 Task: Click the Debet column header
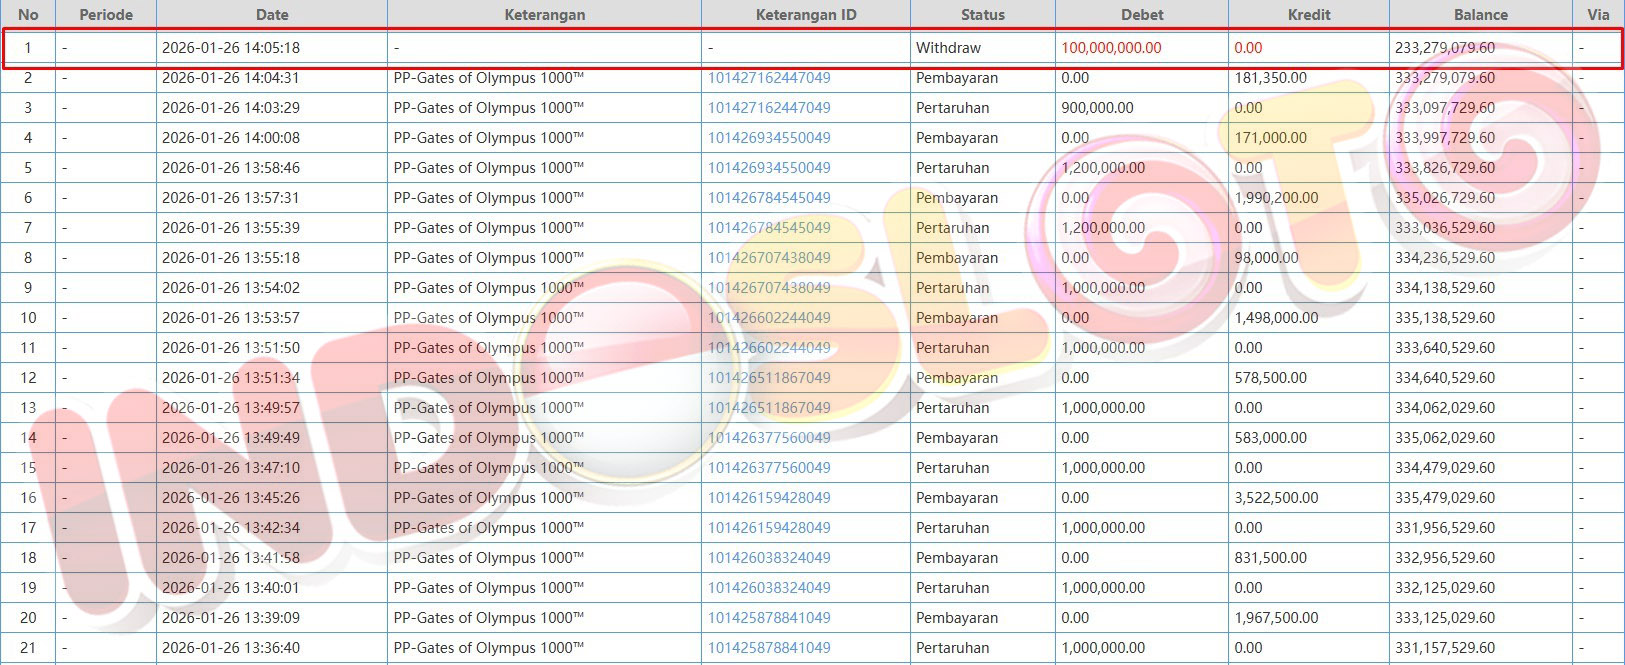pyautogui.click(x=1141, y=15)
